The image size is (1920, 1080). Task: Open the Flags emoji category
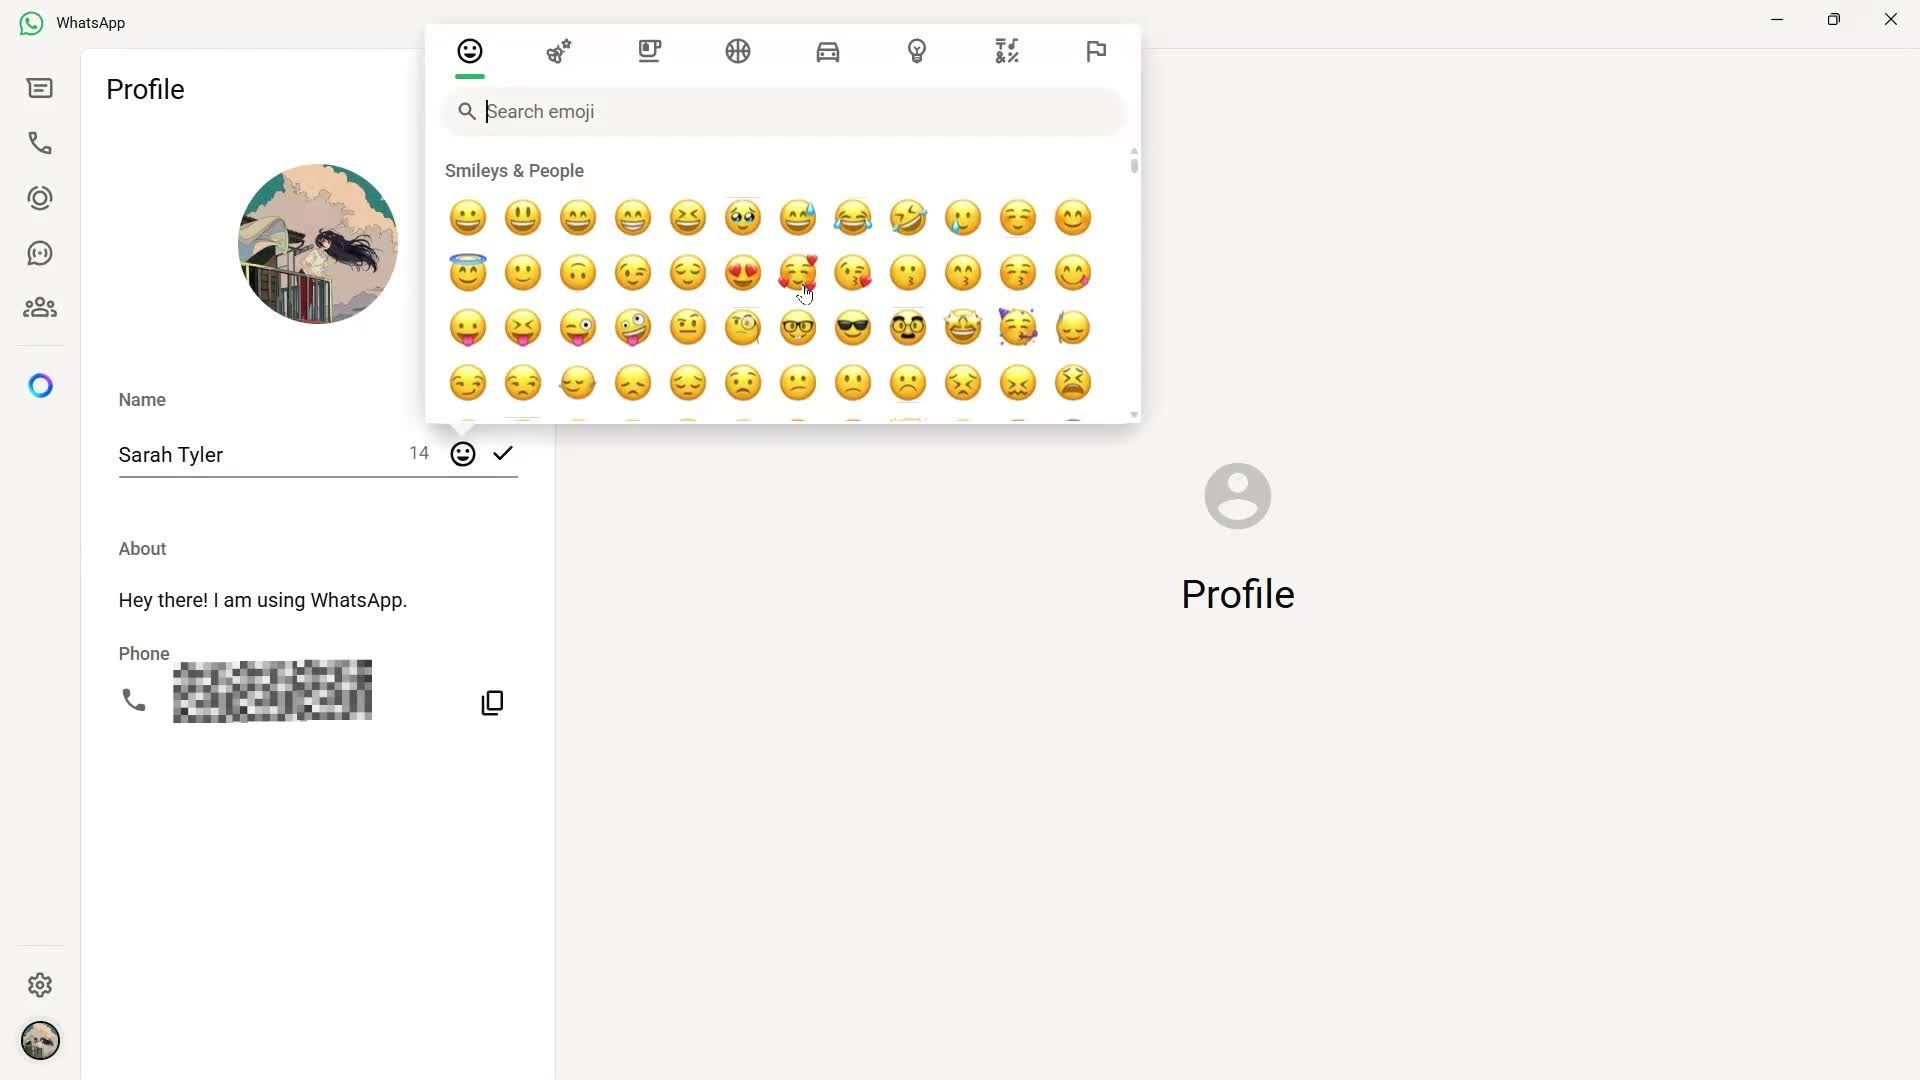(x=1096, y=51)
